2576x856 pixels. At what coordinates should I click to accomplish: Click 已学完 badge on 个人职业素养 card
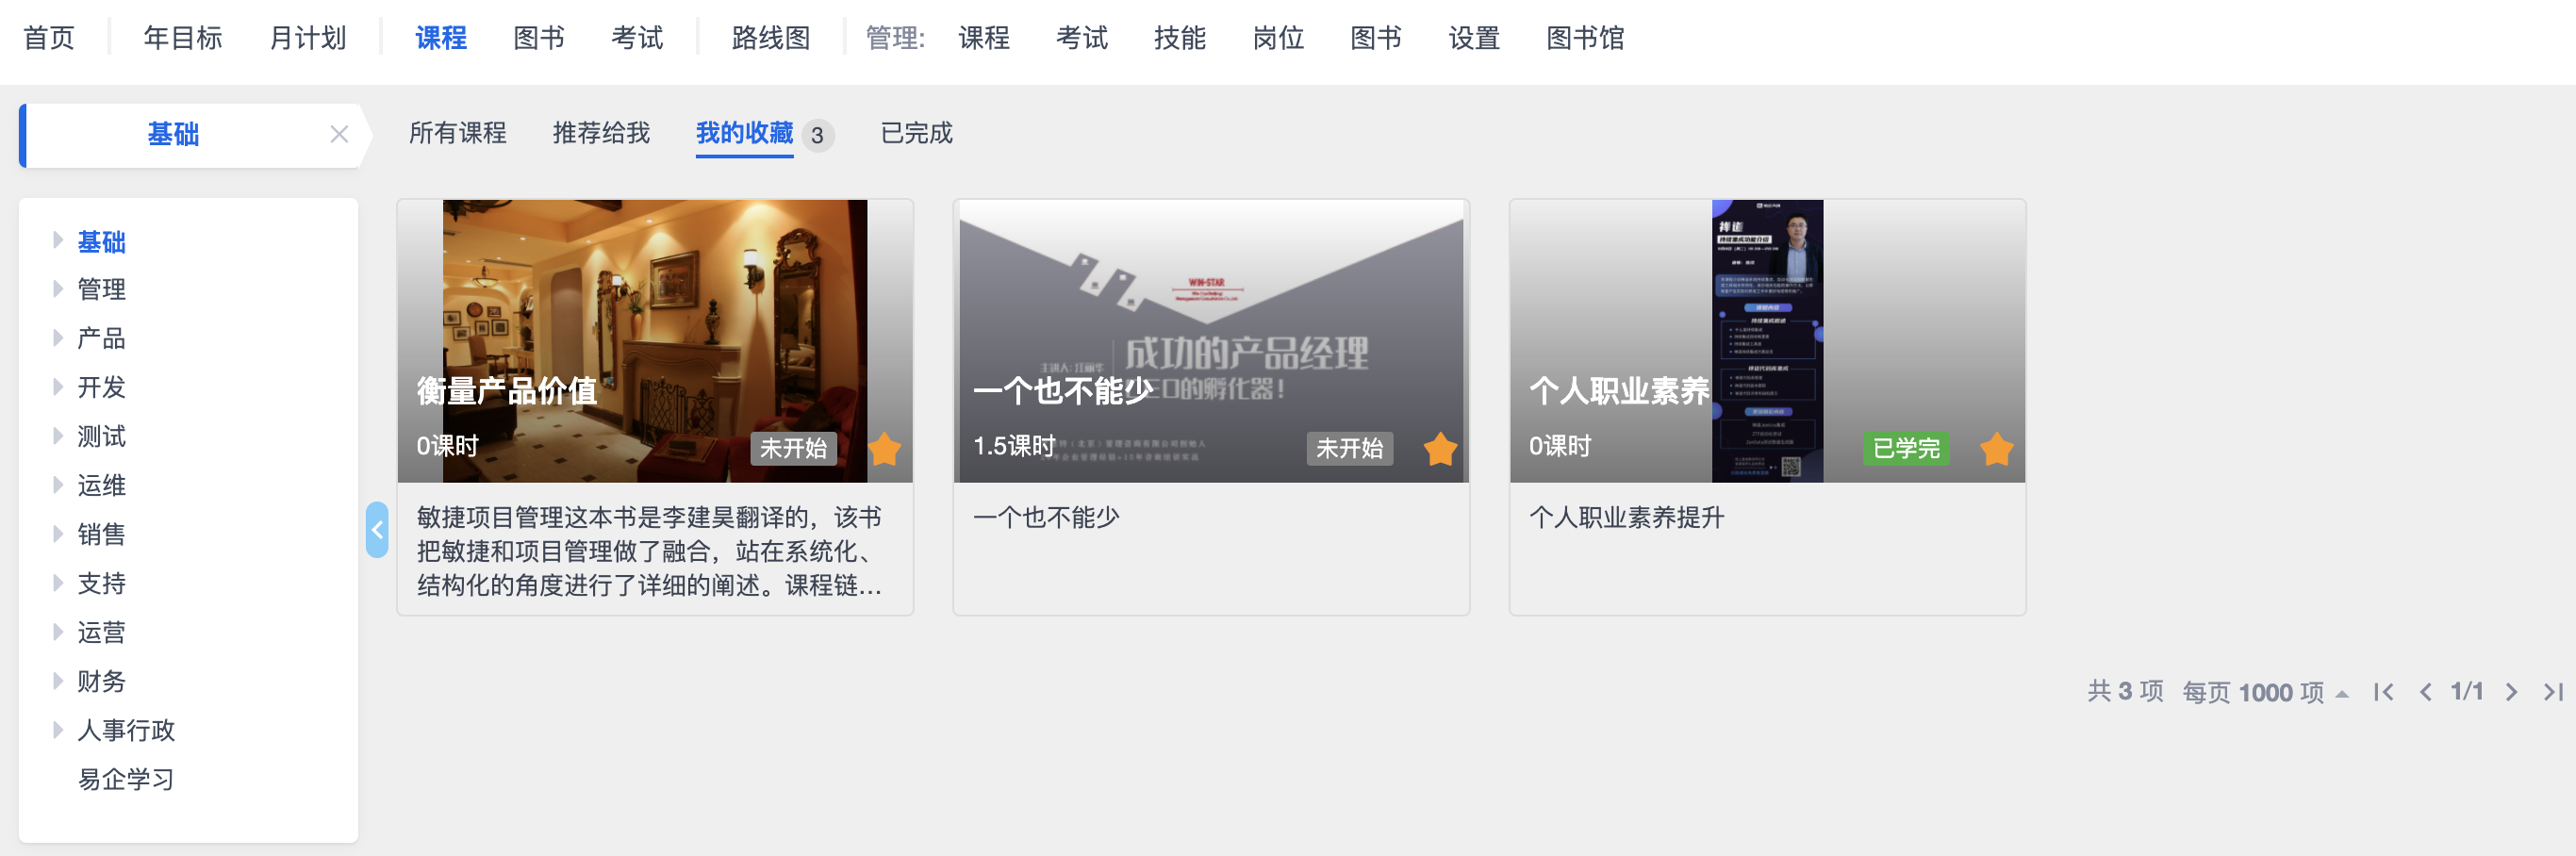pos(1906,448)
